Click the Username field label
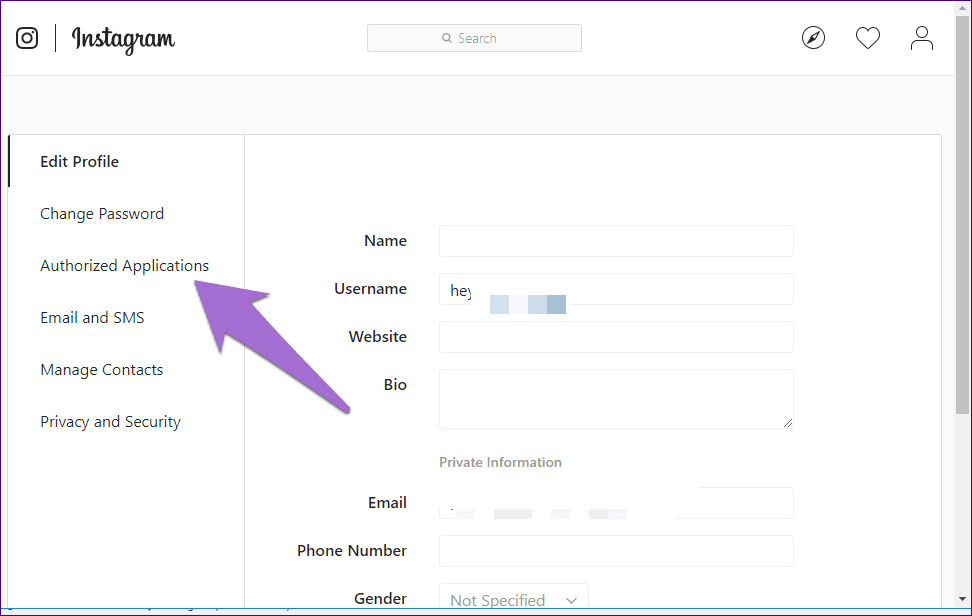 coord(370,289)
